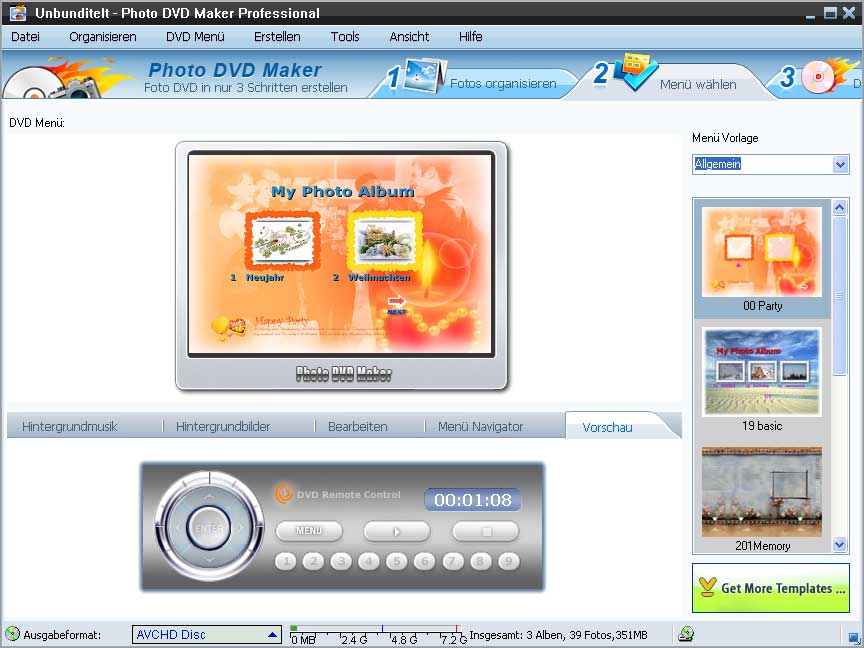This screenshot has height=648, width=864.
Task: Click number 4 on the DVD remote
Action: [369, 561]
